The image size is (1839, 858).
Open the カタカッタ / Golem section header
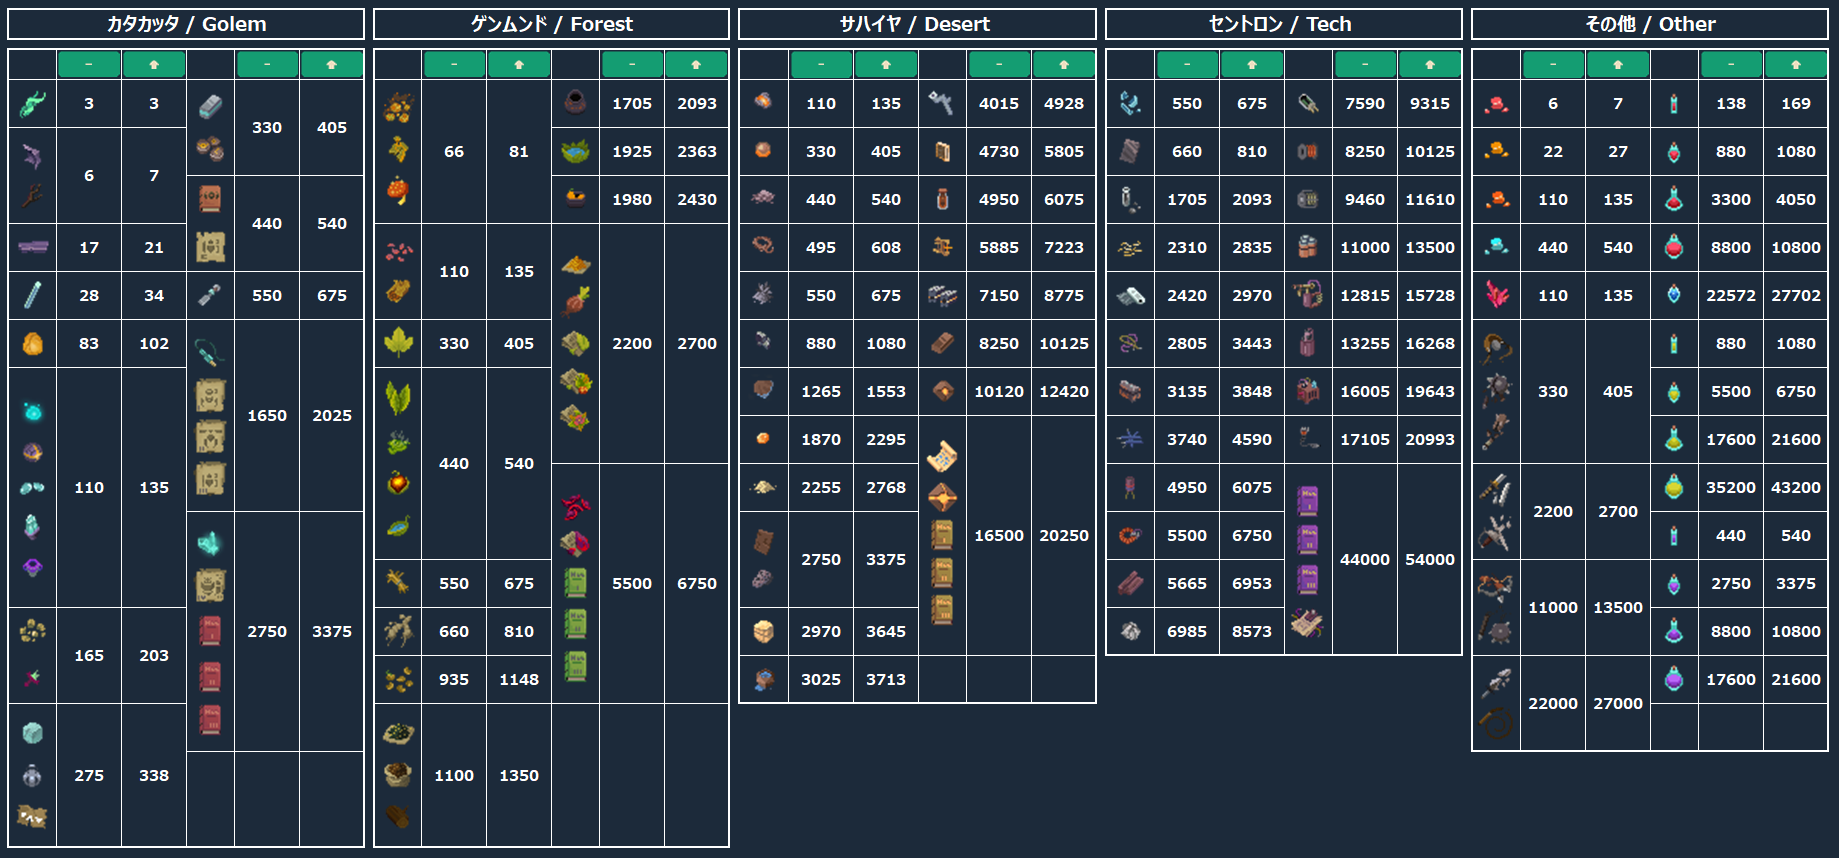coord(186,24)
